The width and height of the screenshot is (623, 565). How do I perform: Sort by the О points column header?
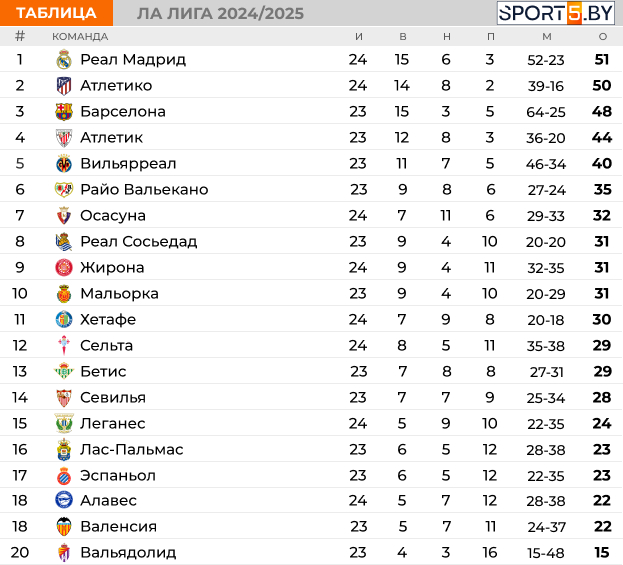tap(603, 37)
